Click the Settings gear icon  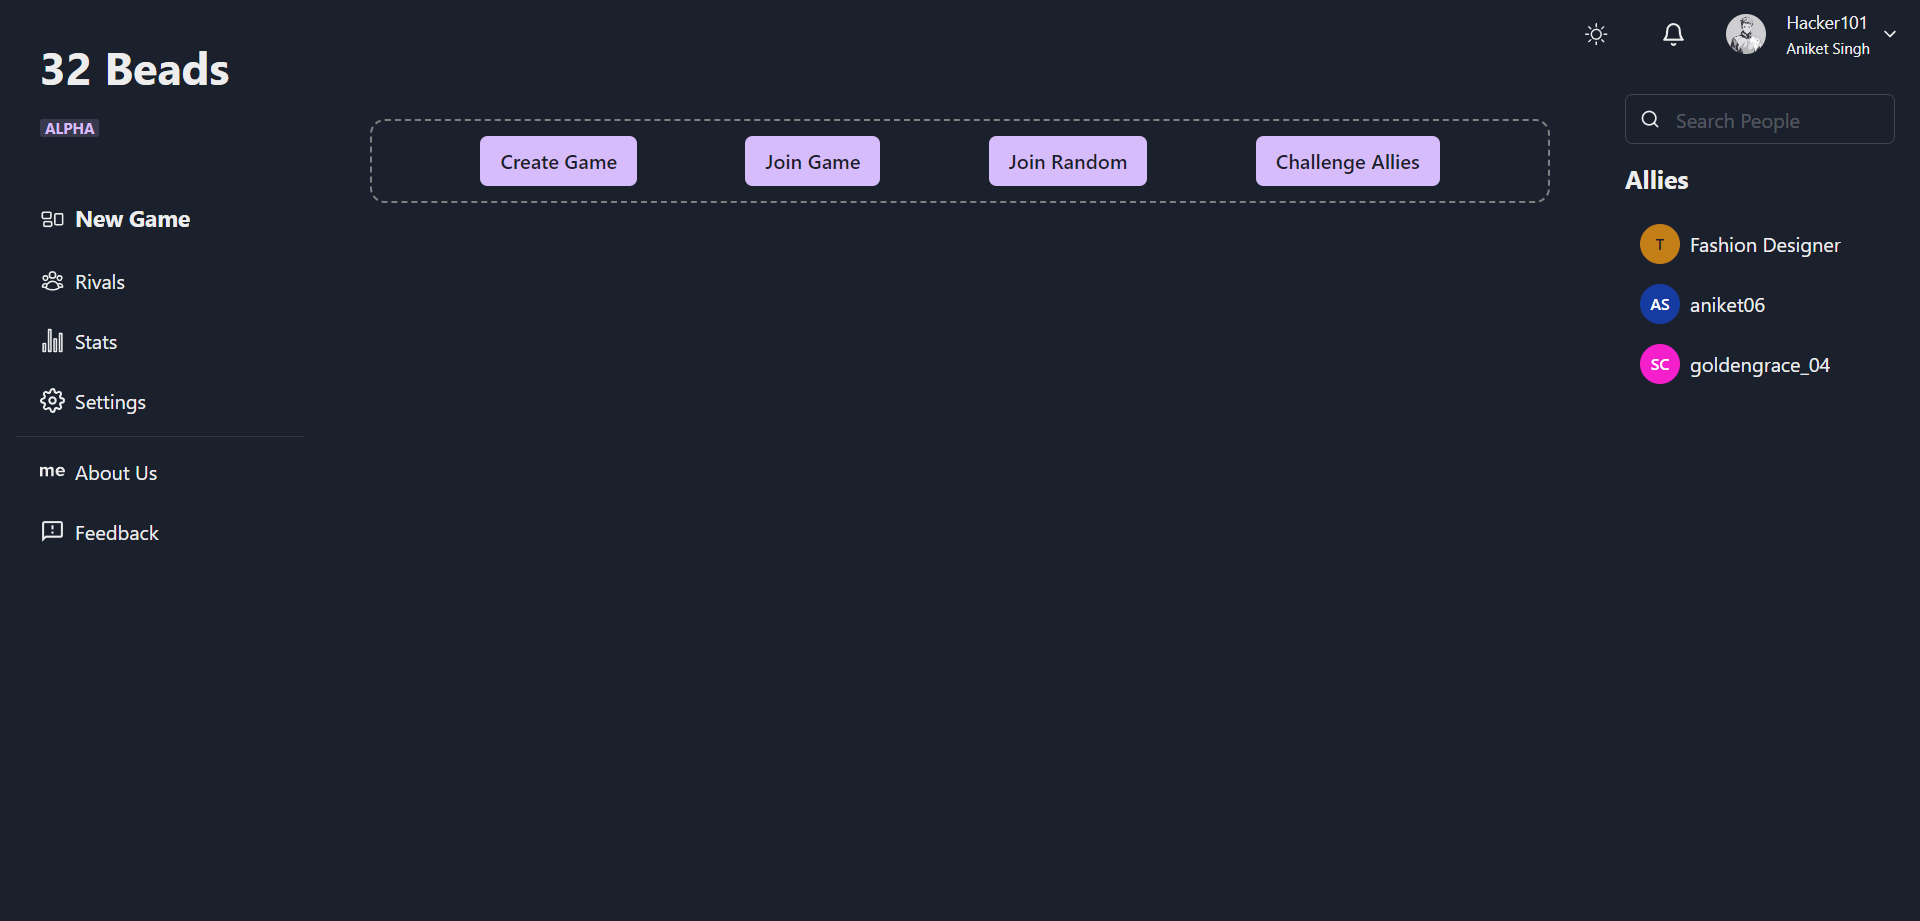click(x=52, y=401)
